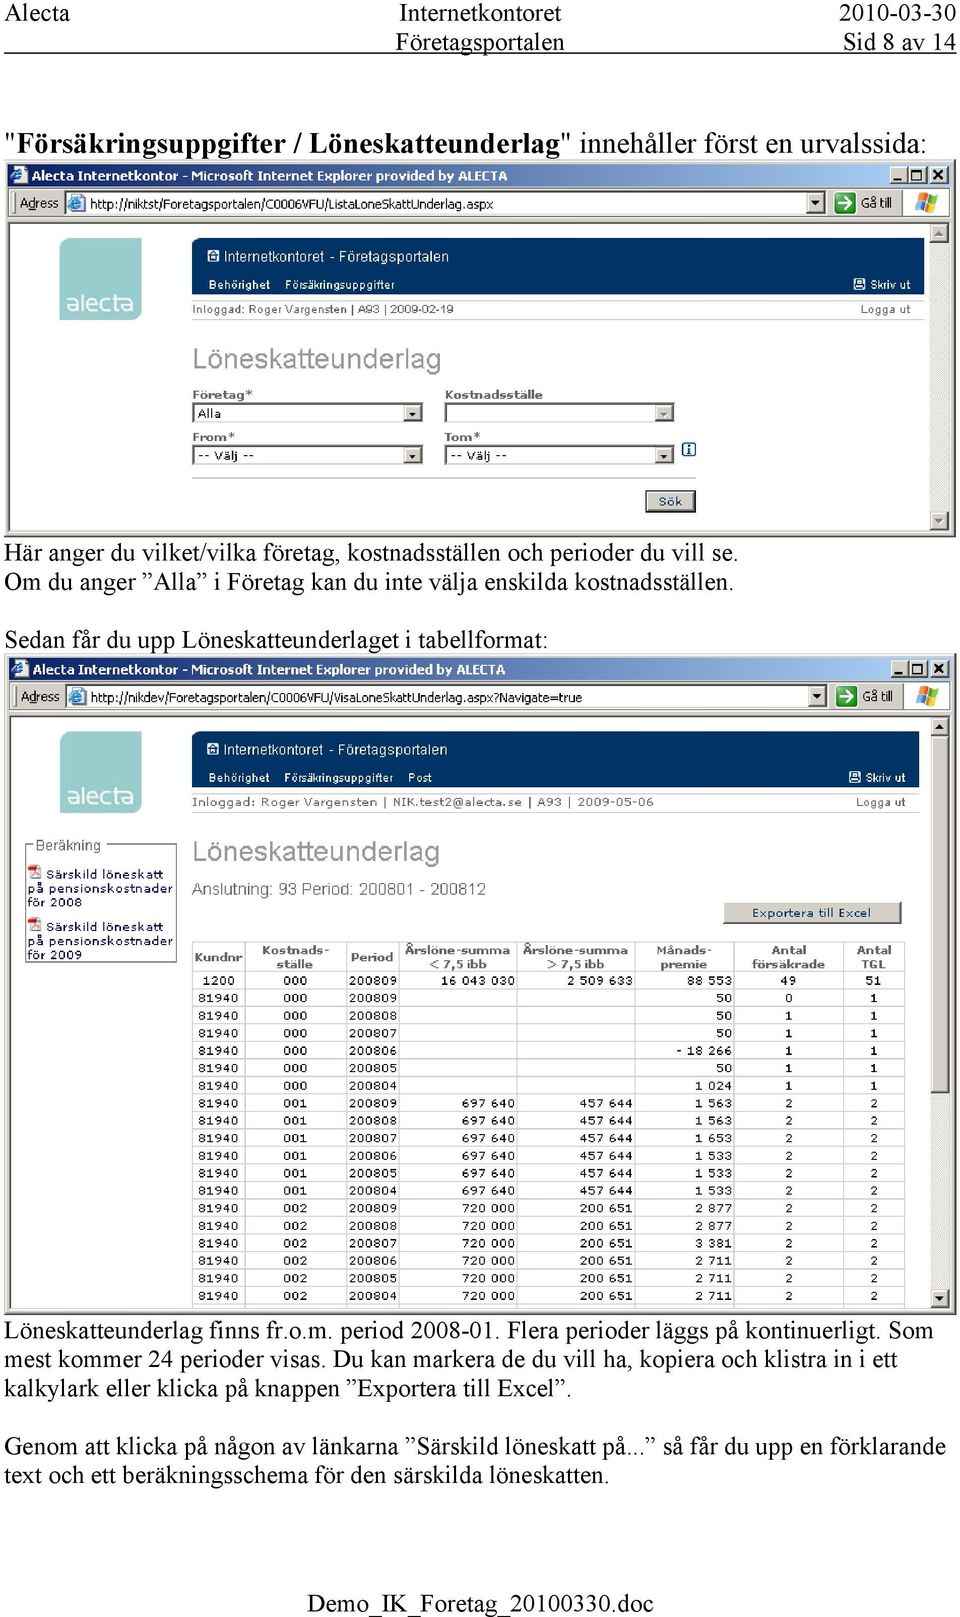The image size is (960, 1617).
Task: Click the Gå till button in upper browser
Action: click(x=864, y=203)
